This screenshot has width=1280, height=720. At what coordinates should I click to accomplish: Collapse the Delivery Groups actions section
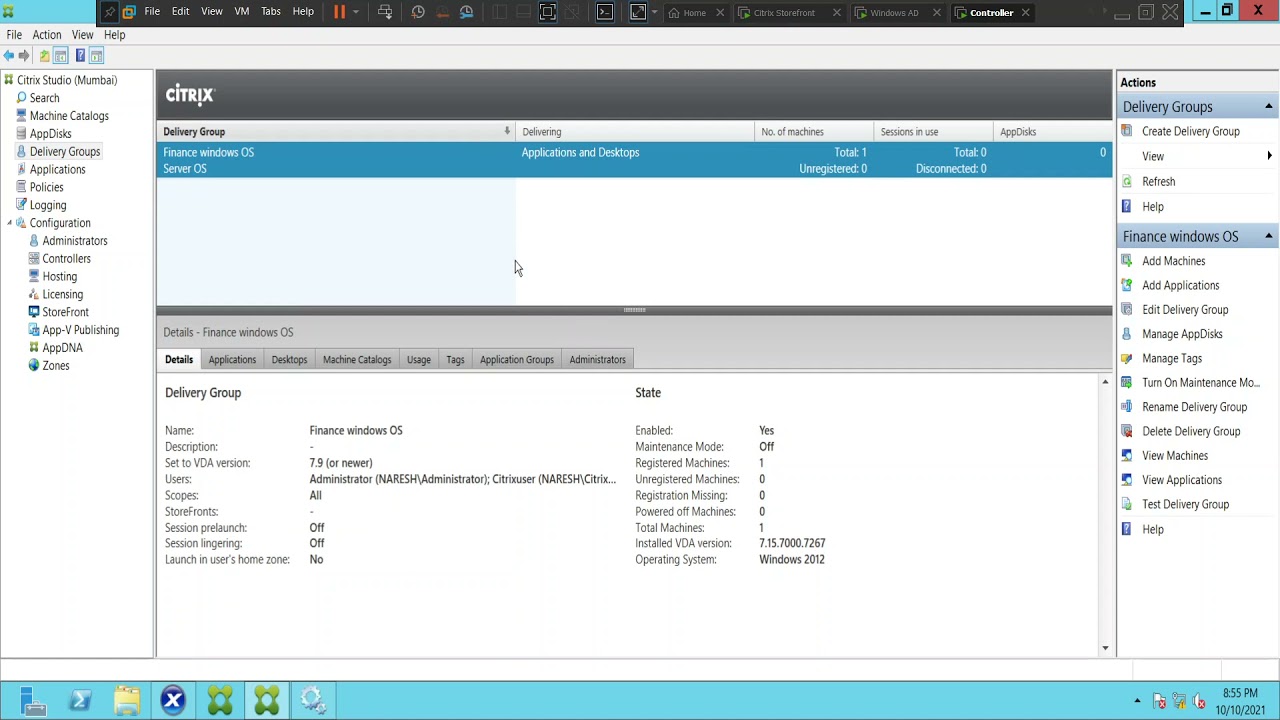(1268, 107)
